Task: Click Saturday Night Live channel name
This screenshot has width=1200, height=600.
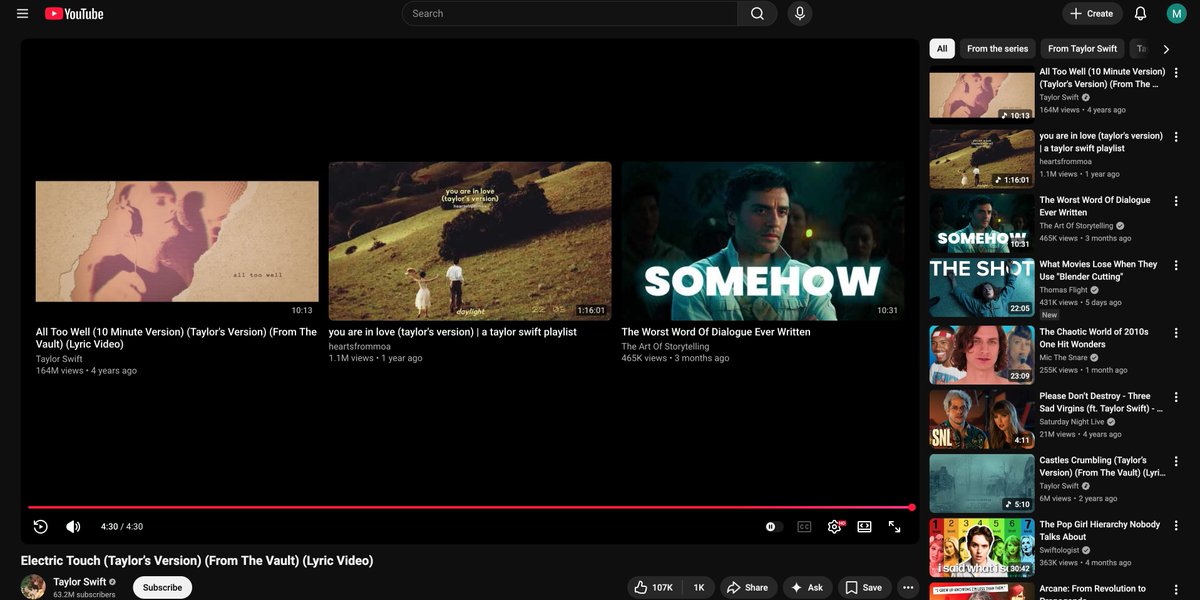Action: coord(1072,422)
